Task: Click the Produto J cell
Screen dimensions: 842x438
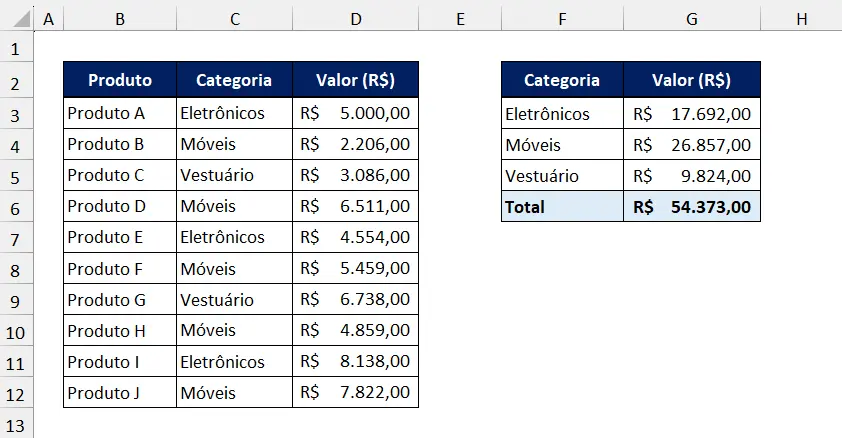Action: click(x=120, y=393)
